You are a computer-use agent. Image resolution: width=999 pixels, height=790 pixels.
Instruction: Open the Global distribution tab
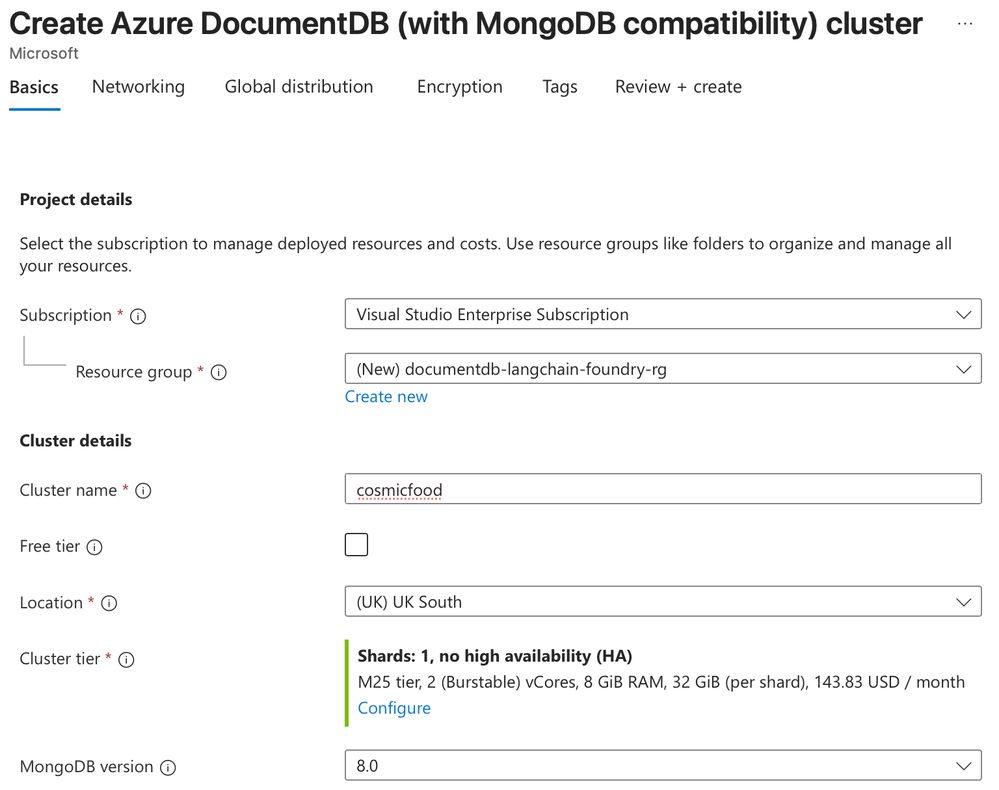[x=299, y=87]
